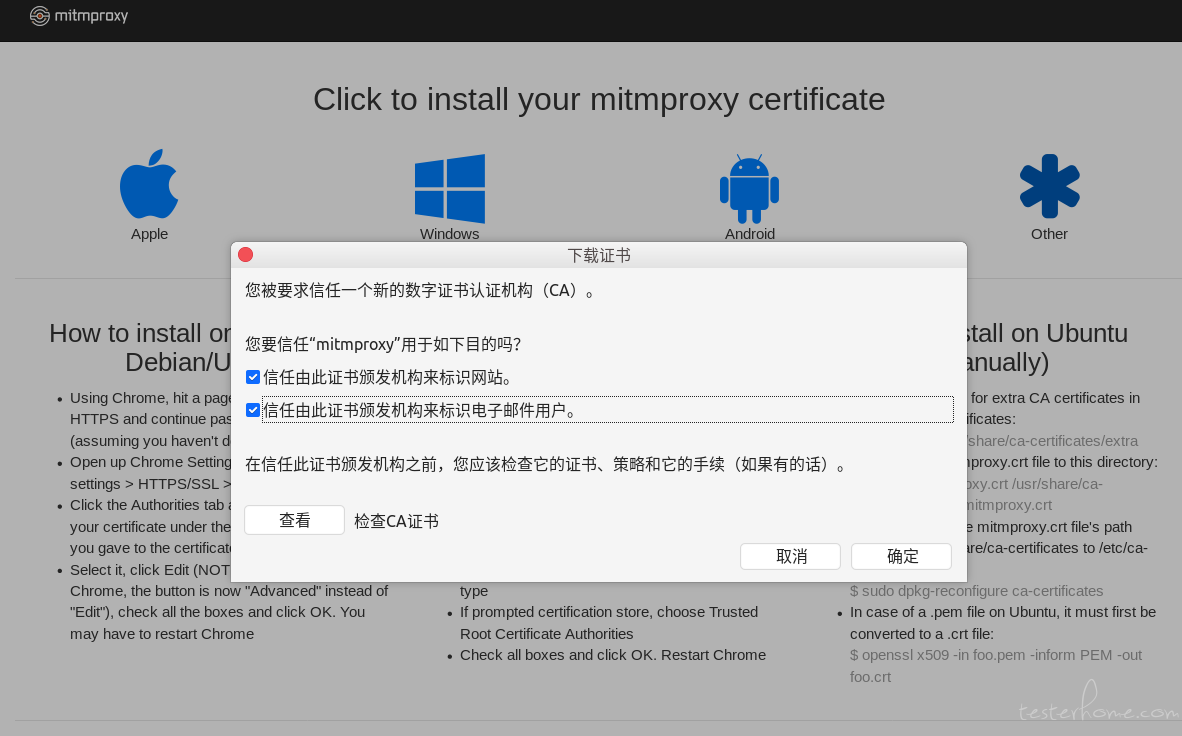The height and width of the screenshot is (736, 1182).
Task: Click the 信任由此证书颁发机构来标识网站 label
Action: click(387, 377)
